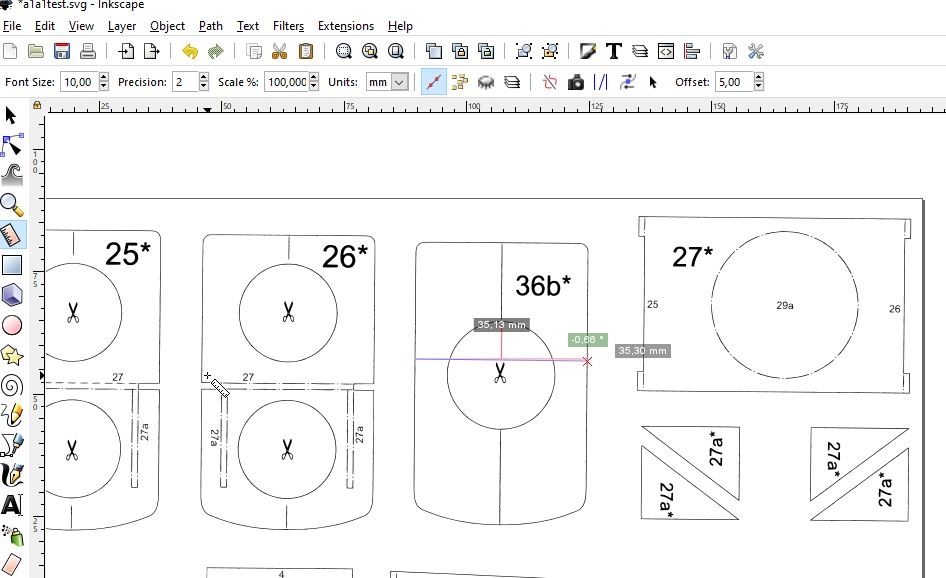Activate the Zoom tool in toolbox

[12, 205]
